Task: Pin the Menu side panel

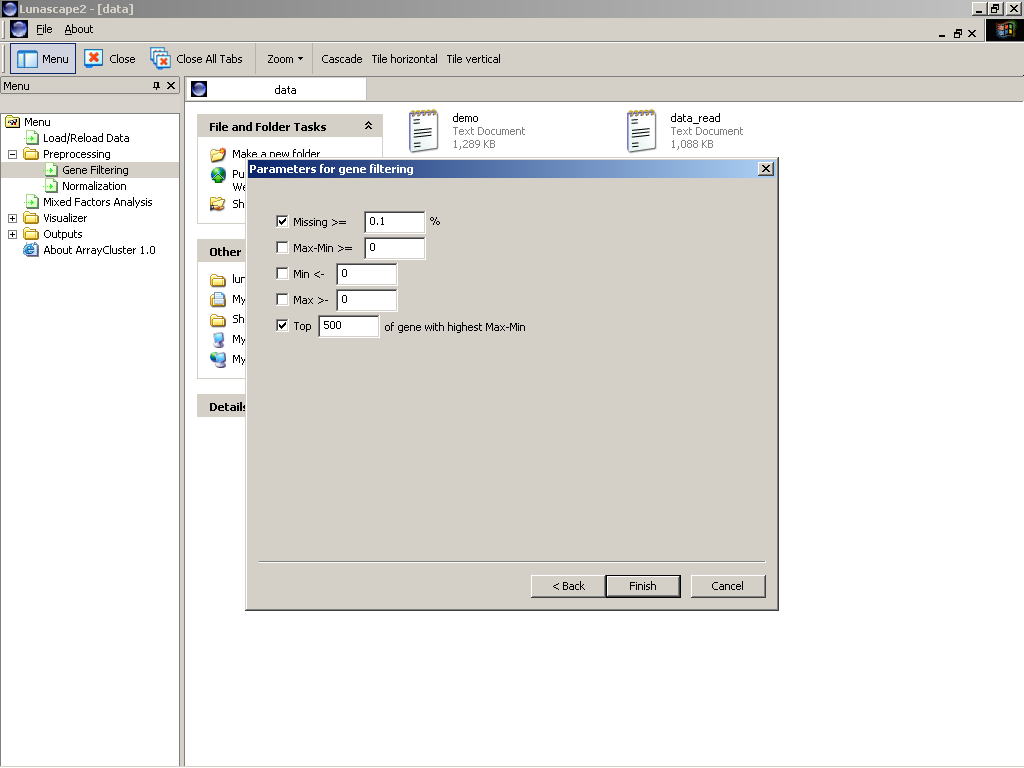Action: 156,86
